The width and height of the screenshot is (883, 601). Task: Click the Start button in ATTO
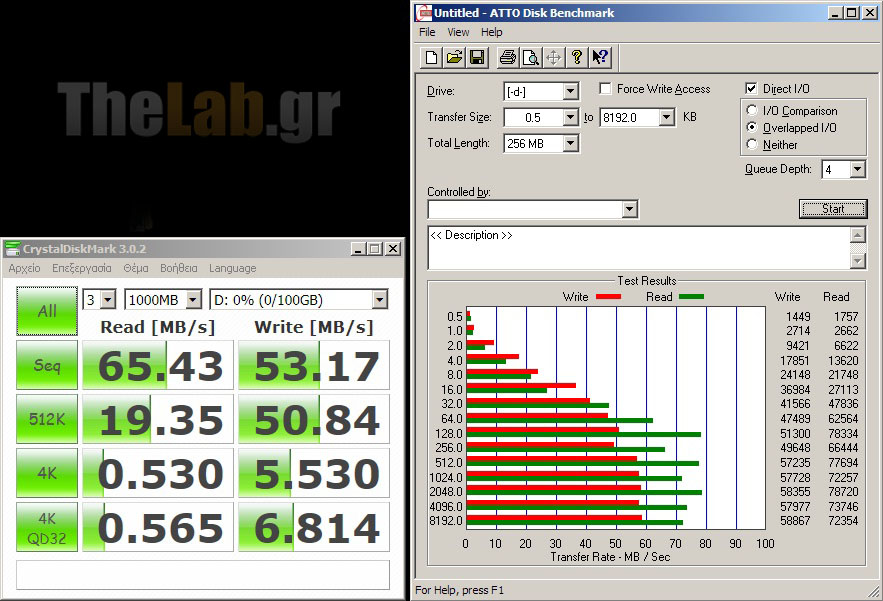pos(833,208)
